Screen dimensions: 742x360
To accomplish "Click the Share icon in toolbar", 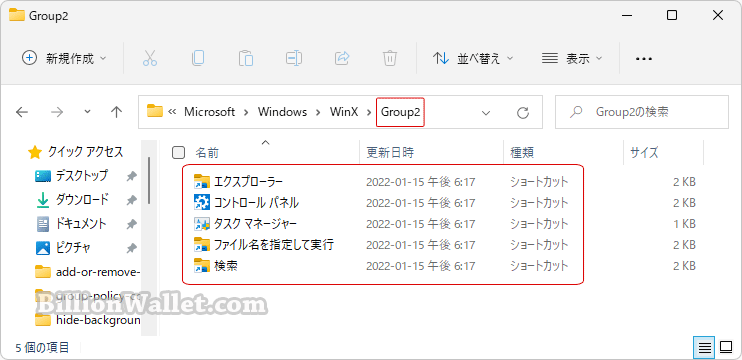I will [x=342, y=58].
